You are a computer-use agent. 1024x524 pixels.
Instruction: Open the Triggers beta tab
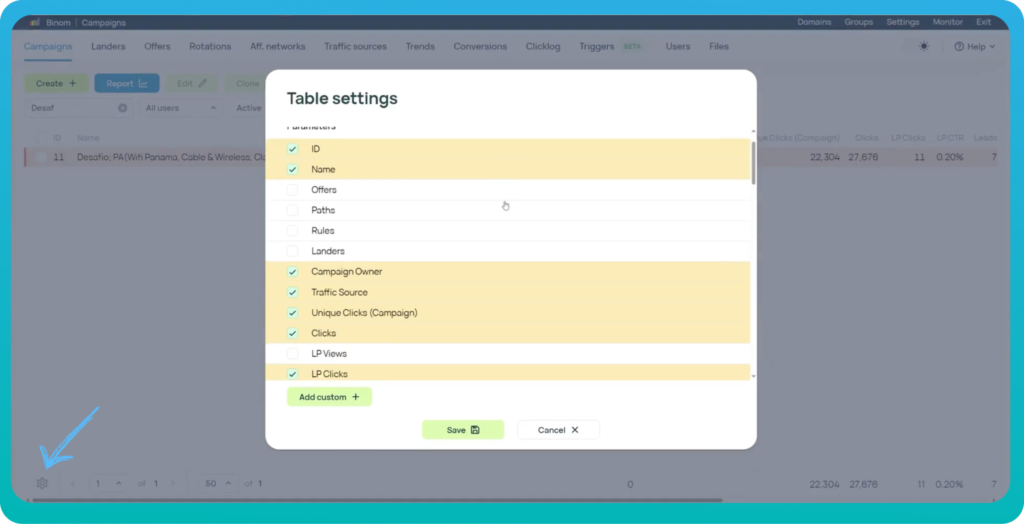pyautogui.click(x=611, y=46)
